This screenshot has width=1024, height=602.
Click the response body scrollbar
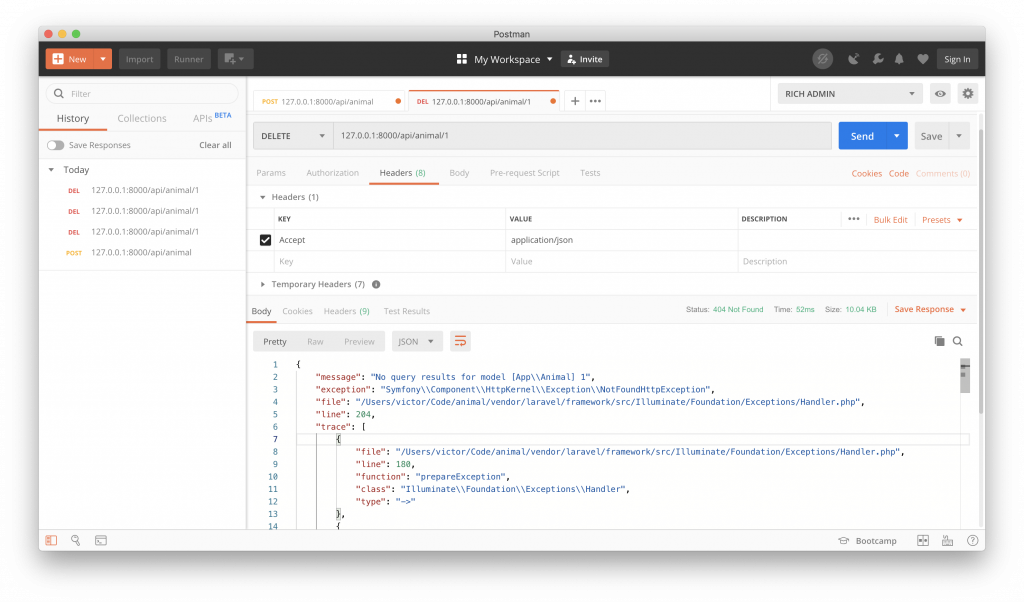(965, 376)
